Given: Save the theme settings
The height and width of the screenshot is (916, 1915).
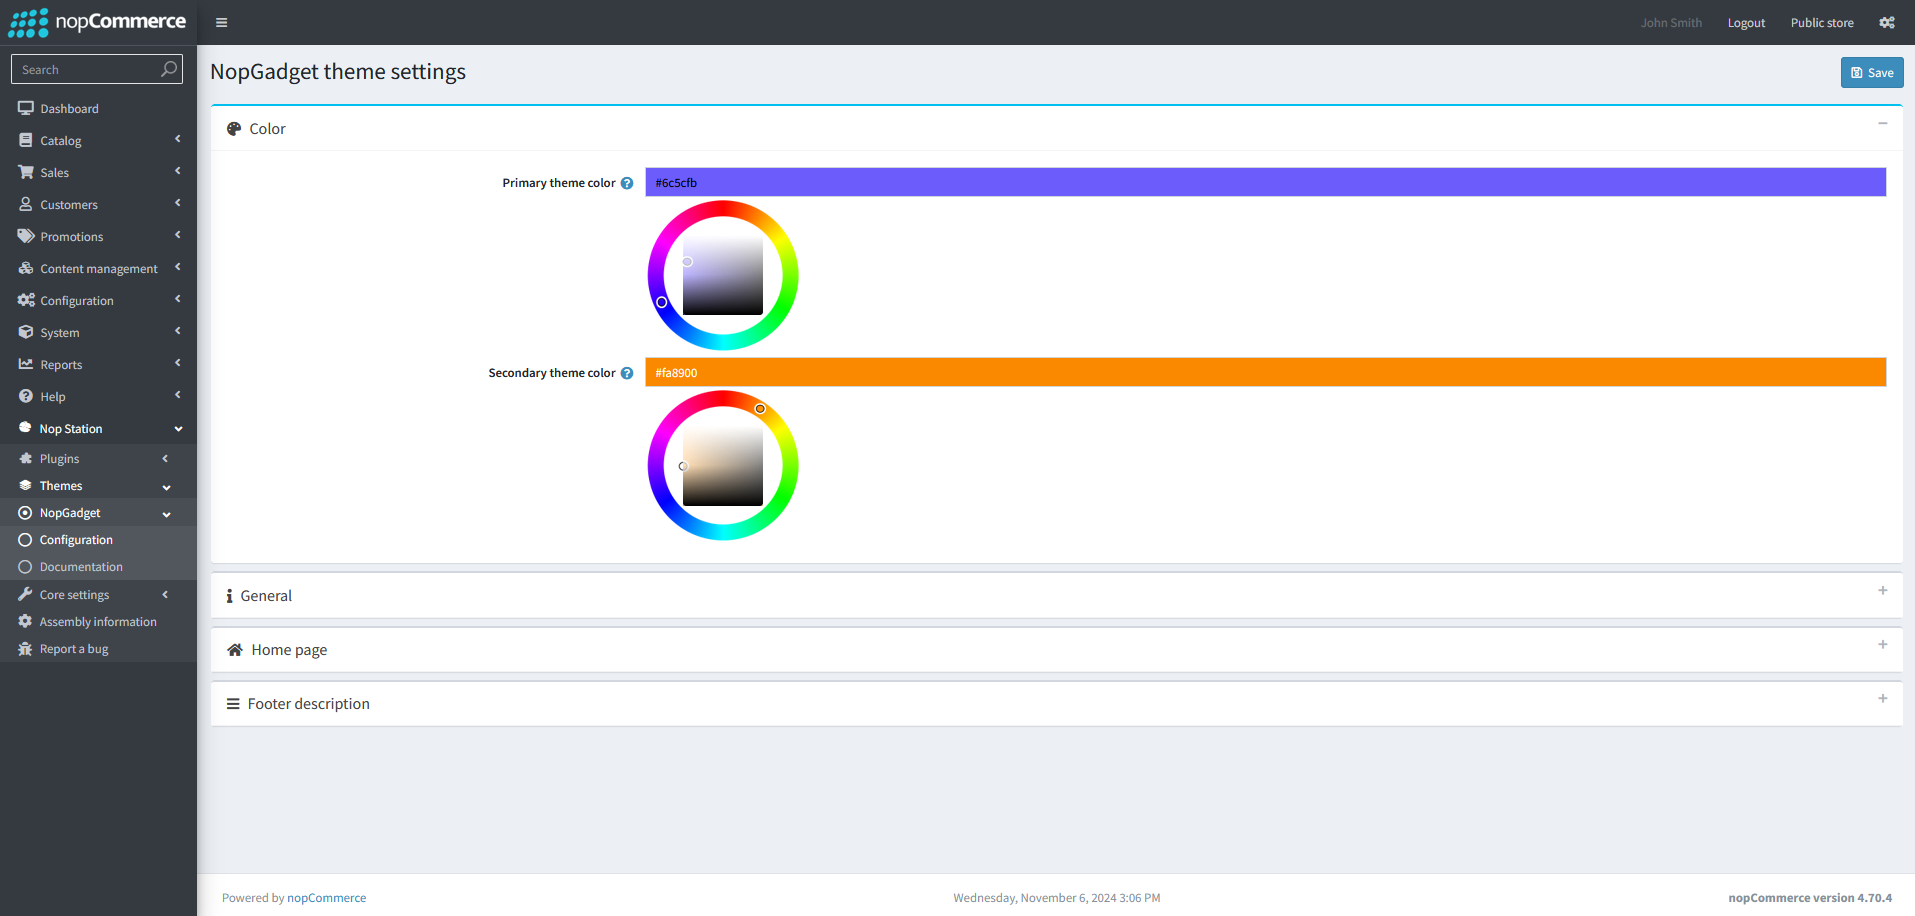Looking at the screenshot, I should click(1872, 72).
